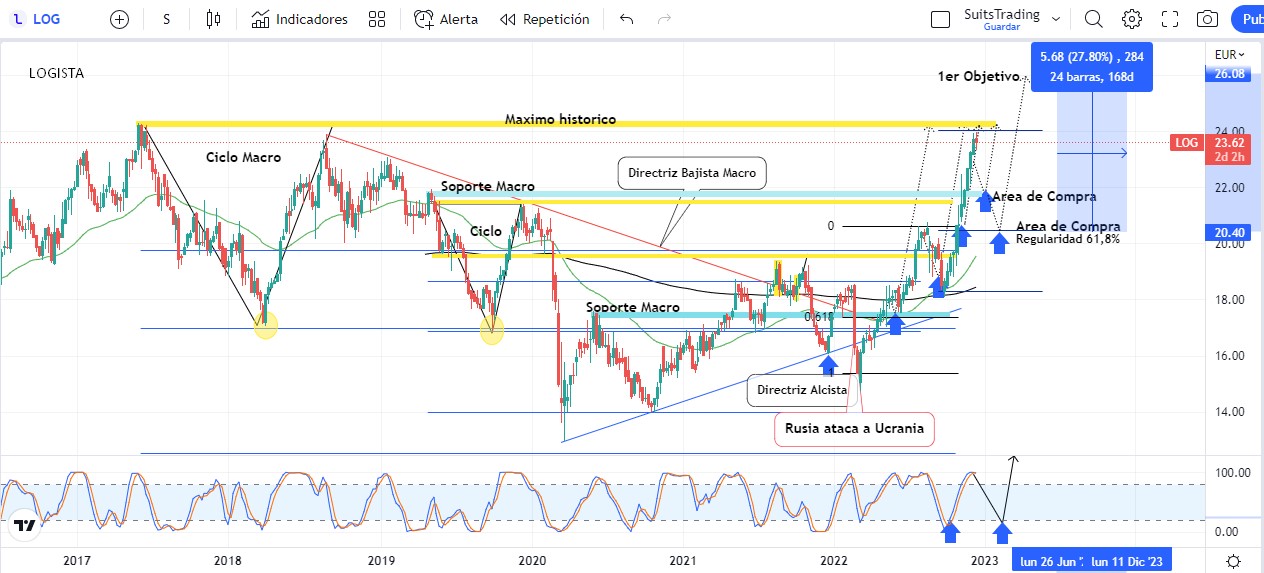The height and width of the screenshot is (573, 1264).
Task: Select the yellow Maximo historico line
Action: click(x=400, y=125)
